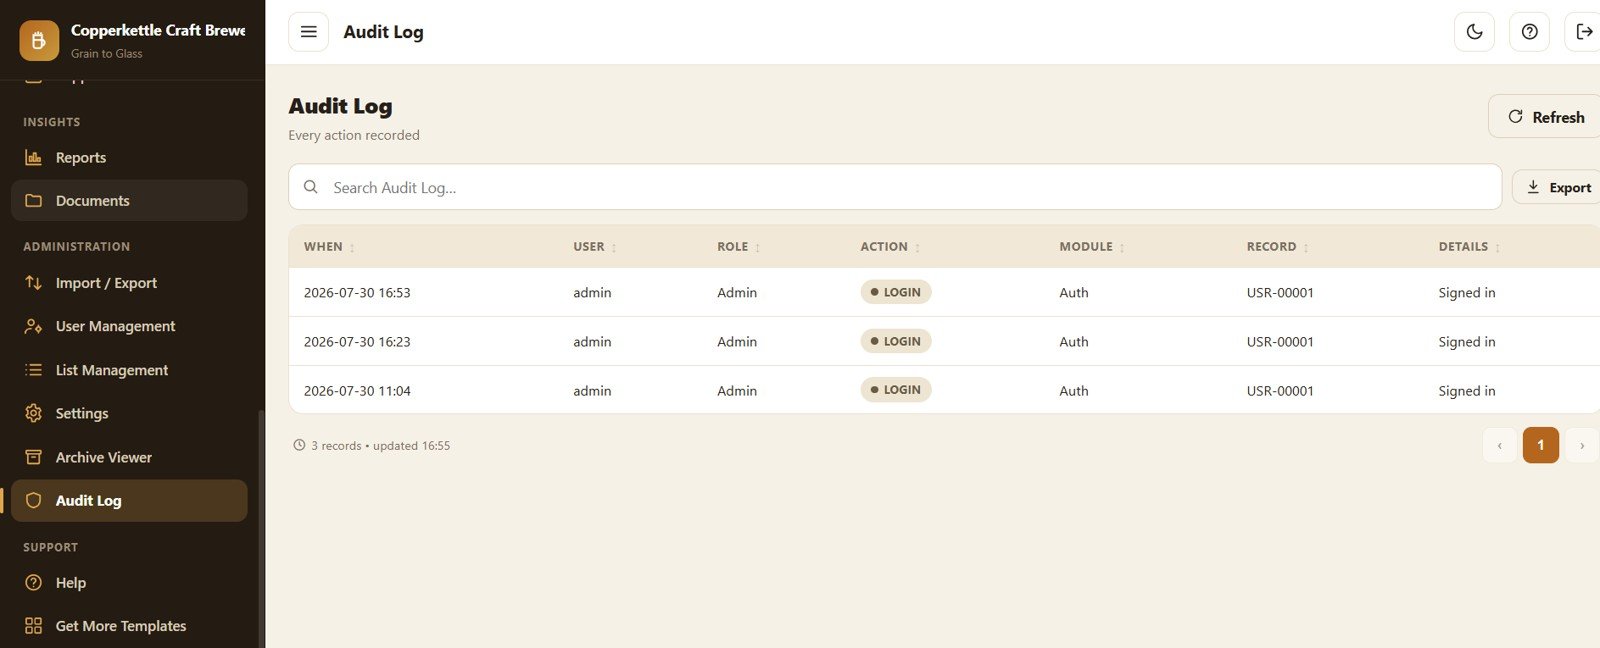
Task: Go to Import / Export page
Action: [x=129, y=283]
